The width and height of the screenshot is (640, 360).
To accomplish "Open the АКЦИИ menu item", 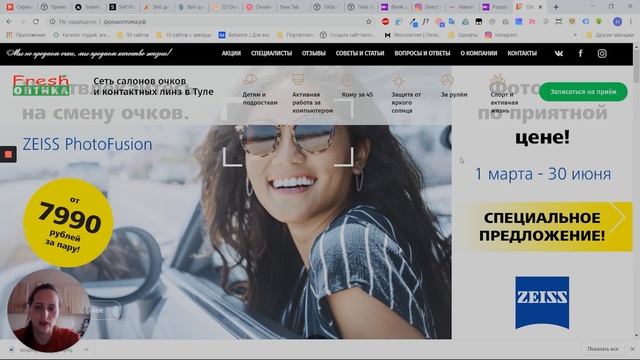I will (231, 53).
